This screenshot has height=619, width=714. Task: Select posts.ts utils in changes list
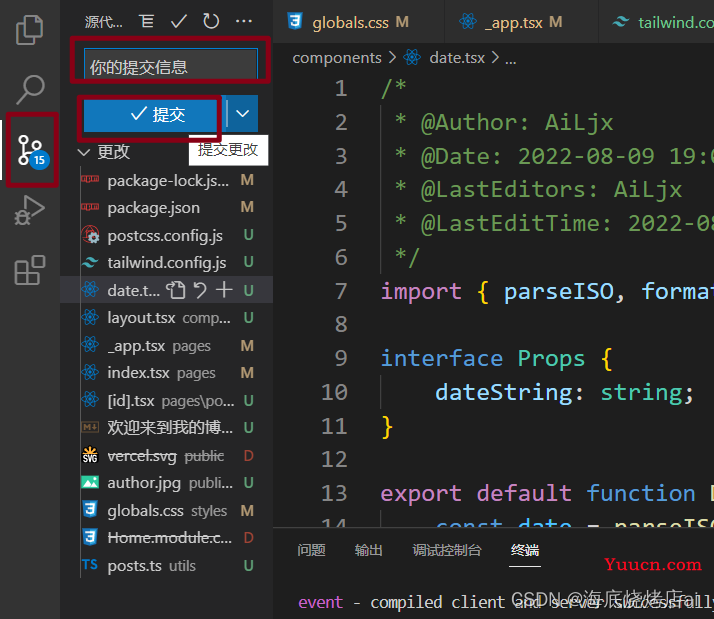pos(167,566)
